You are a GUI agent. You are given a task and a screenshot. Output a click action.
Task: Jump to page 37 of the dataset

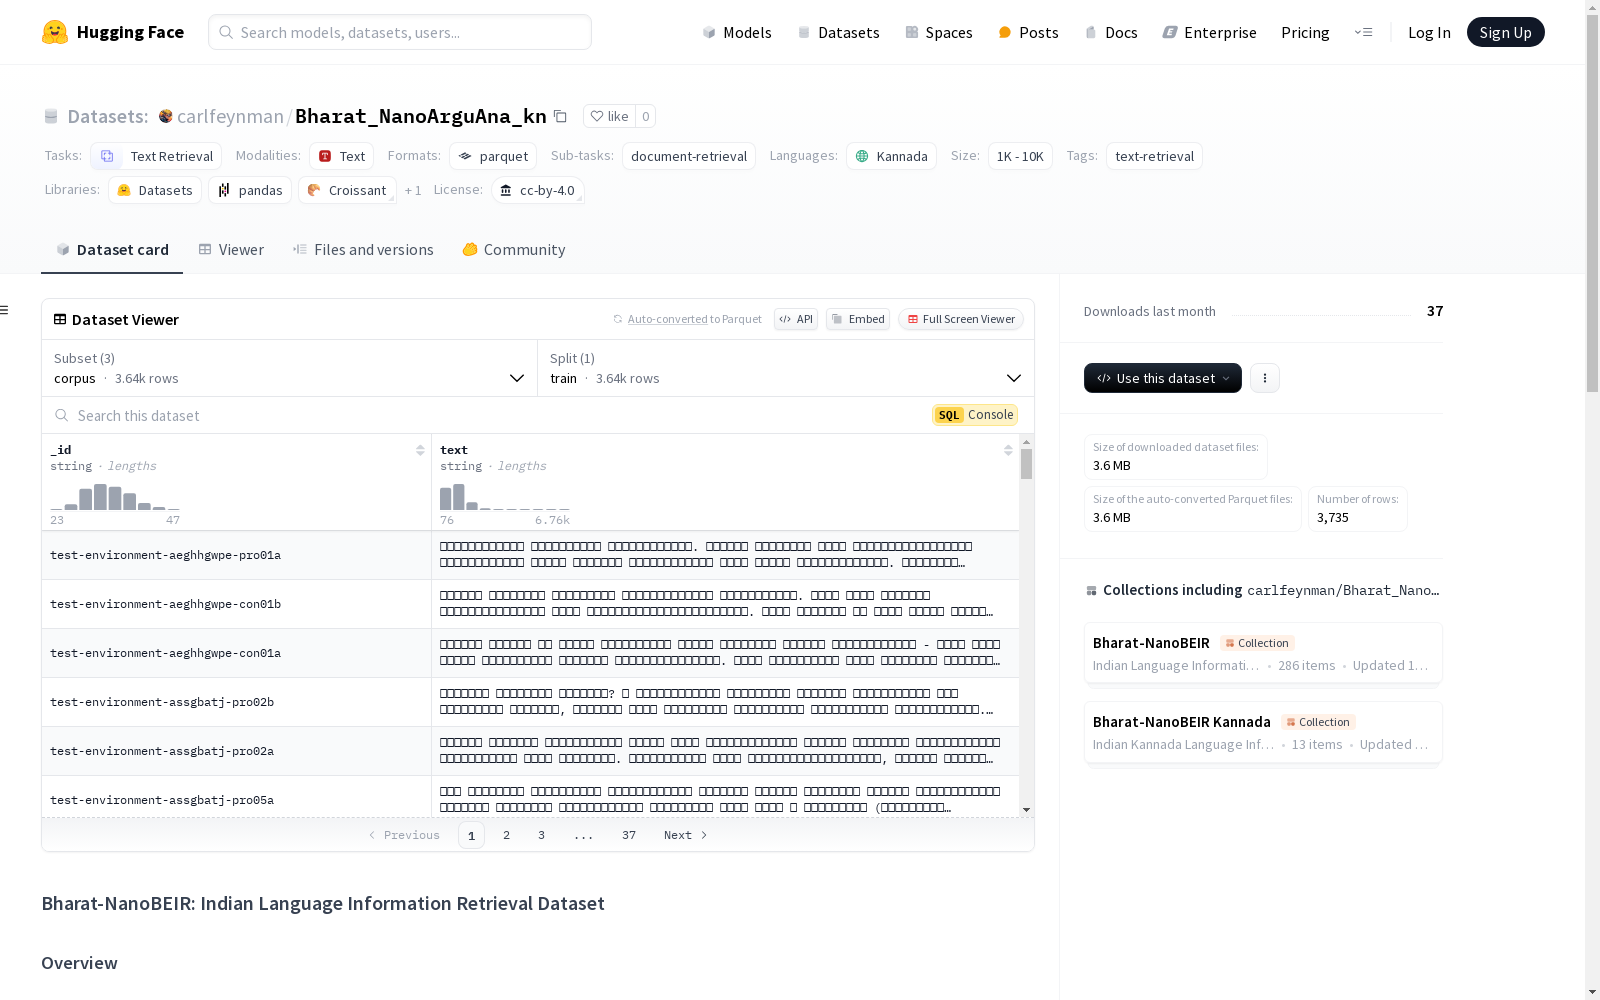coord(629,835)
